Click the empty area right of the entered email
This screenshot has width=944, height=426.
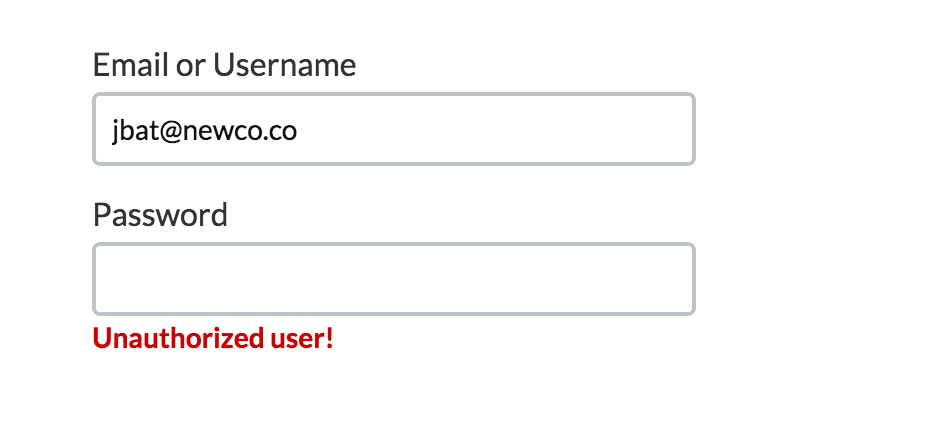[500, 130]
